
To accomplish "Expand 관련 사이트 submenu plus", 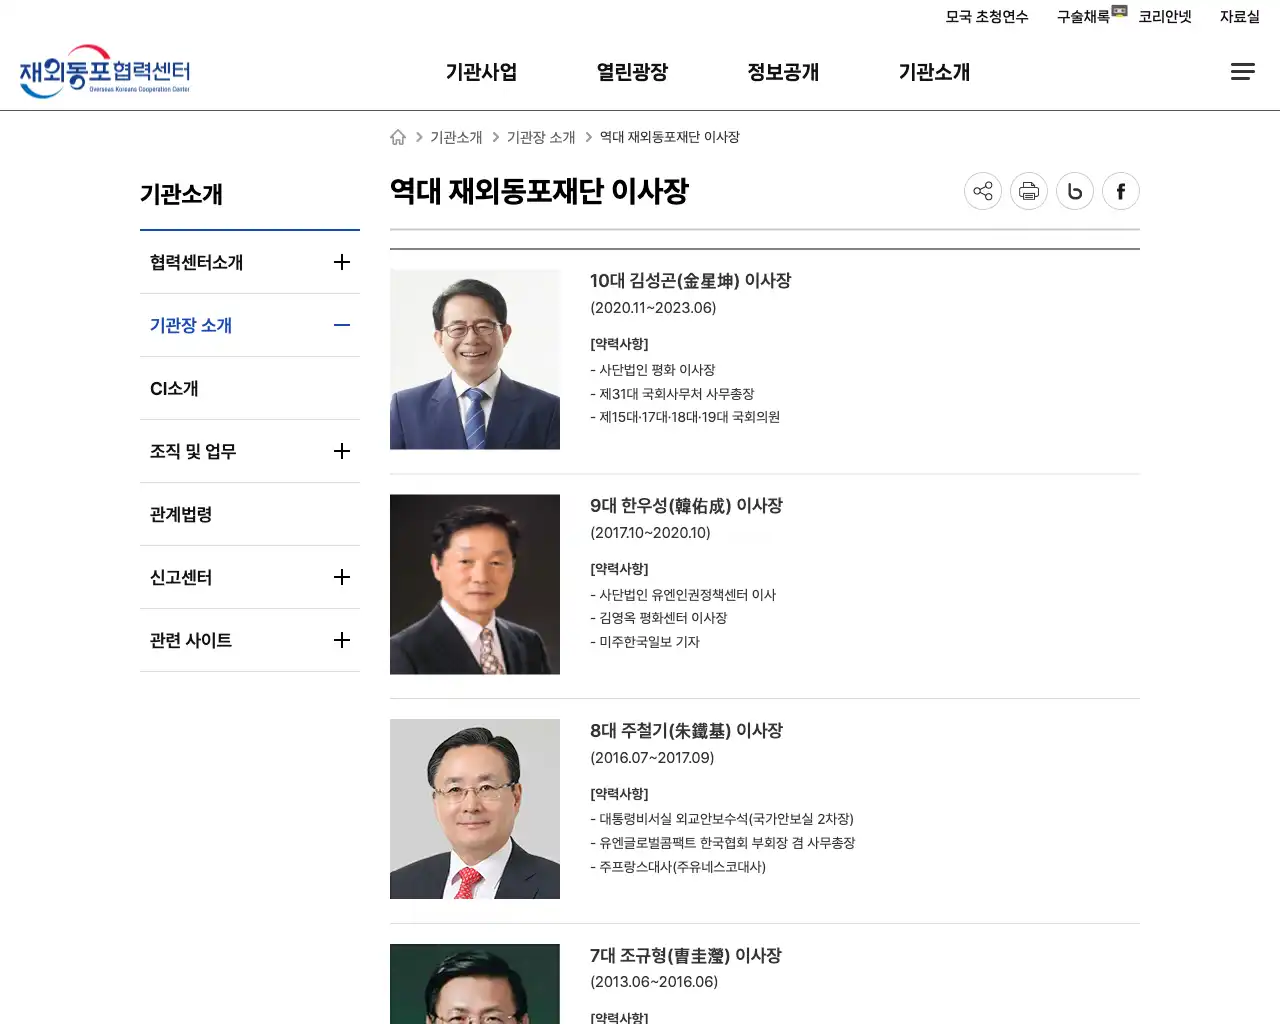I will tap(342, 640).
